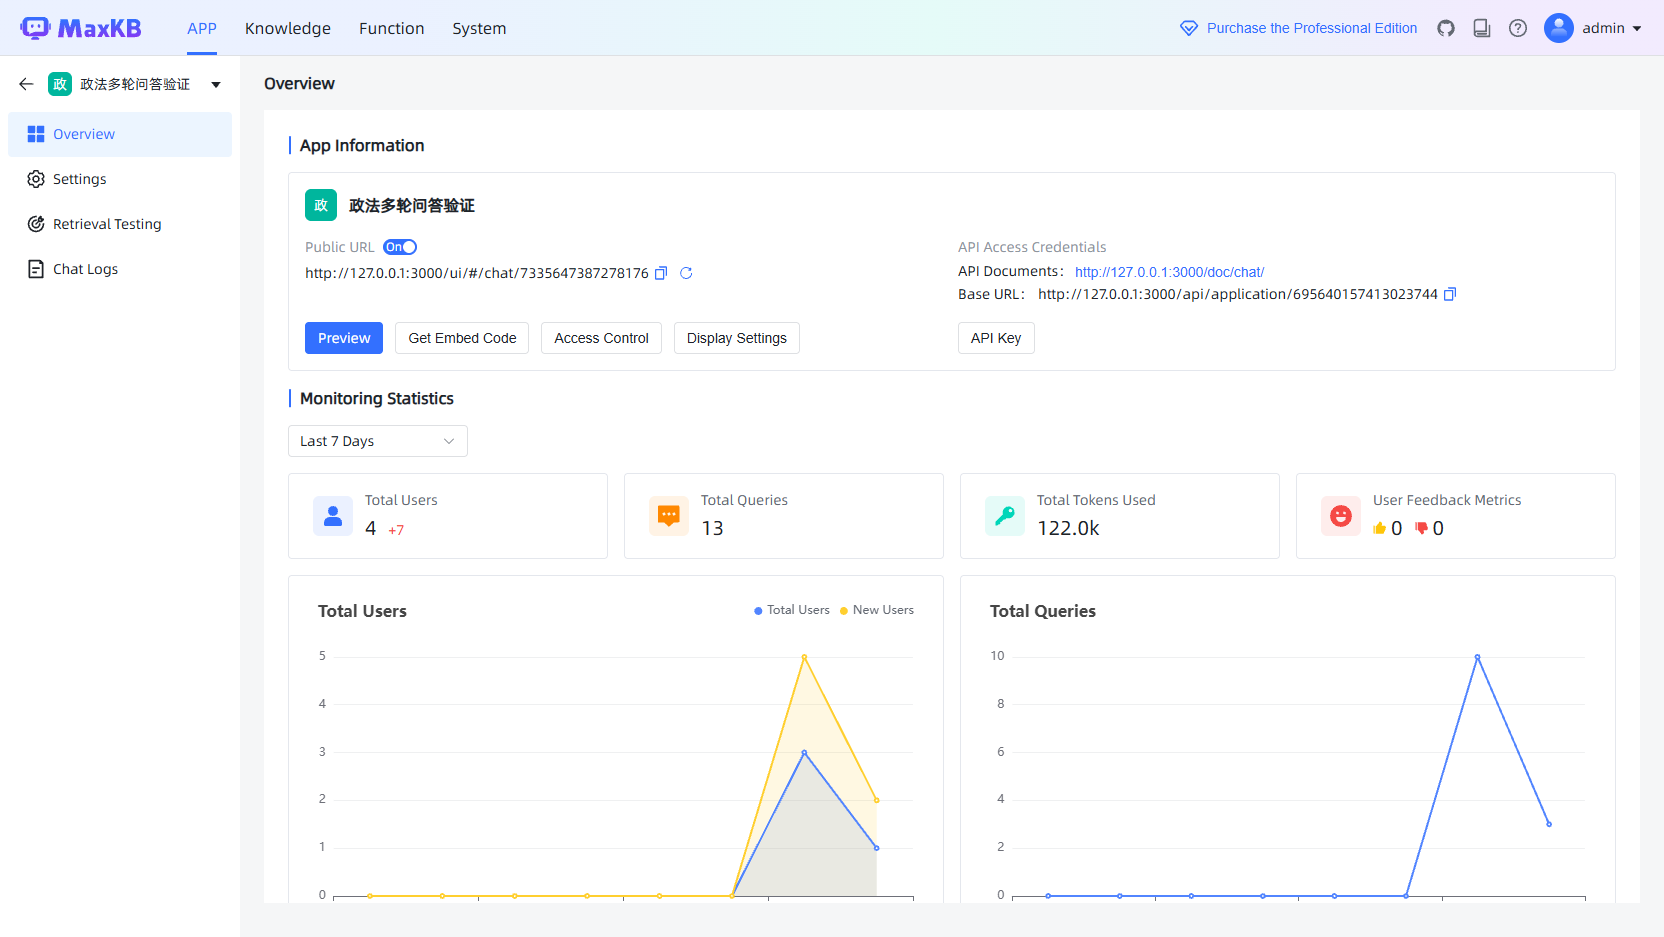
Task: Click the thumbs-down feedback icon
Action: (x=1421, y=528)
